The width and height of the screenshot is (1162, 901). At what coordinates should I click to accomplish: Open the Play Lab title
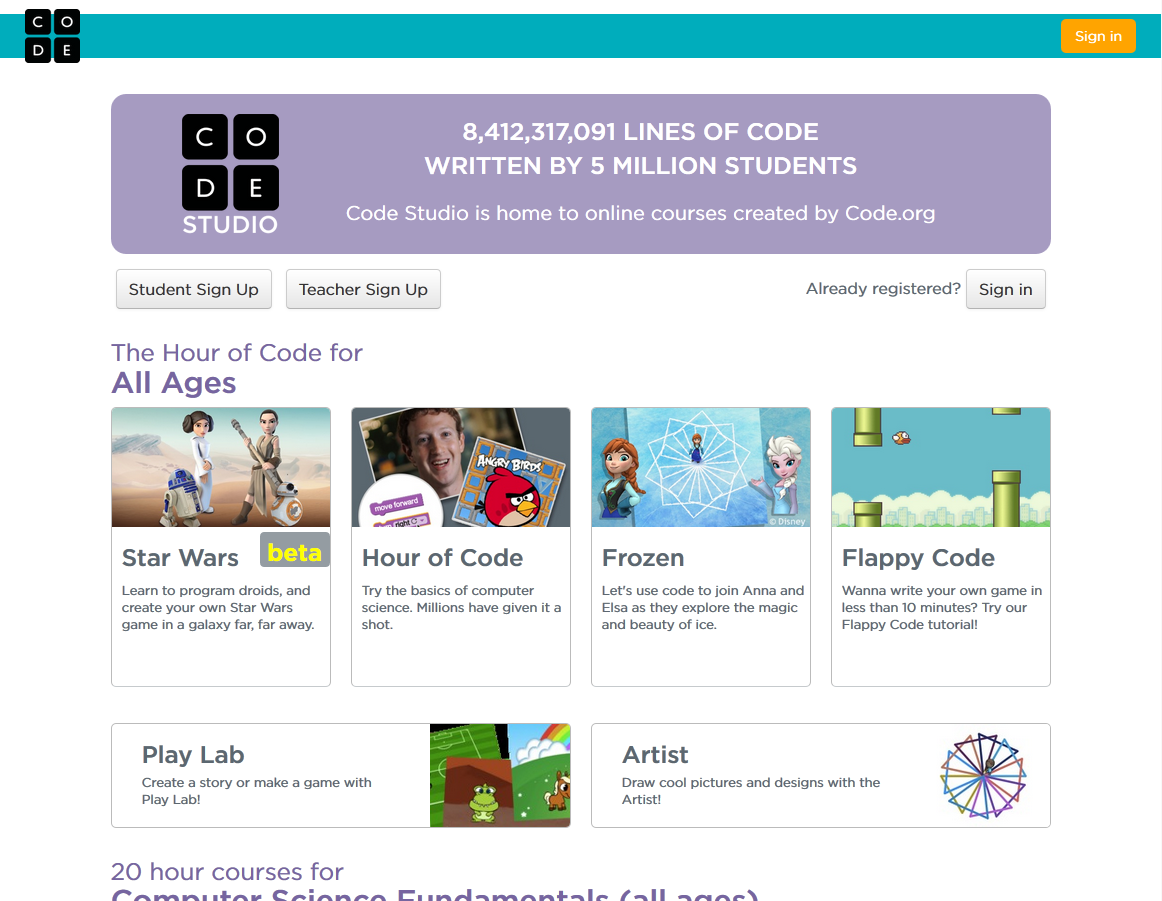[193, 755]
